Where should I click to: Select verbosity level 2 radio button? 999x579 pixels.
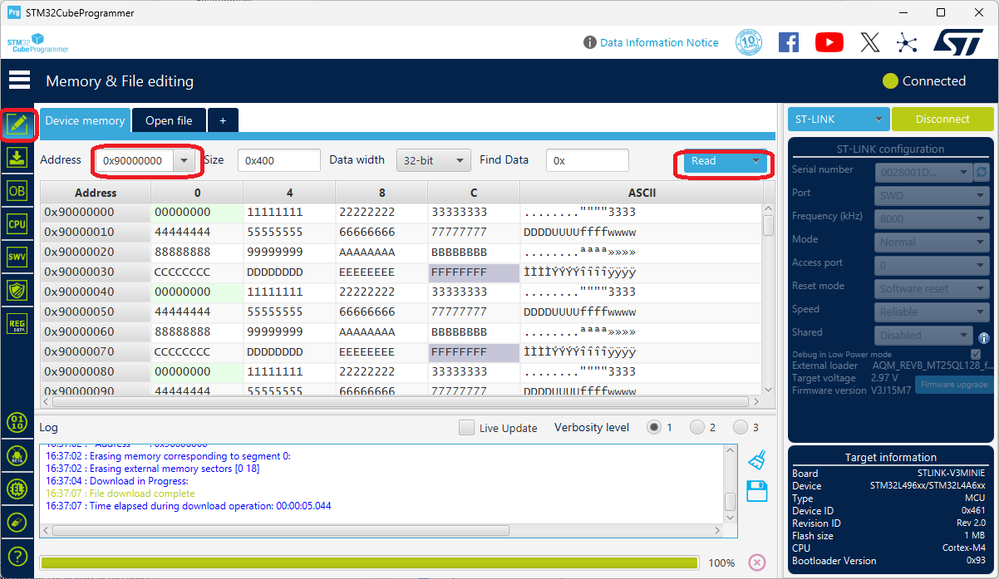(x=697, y=428)
